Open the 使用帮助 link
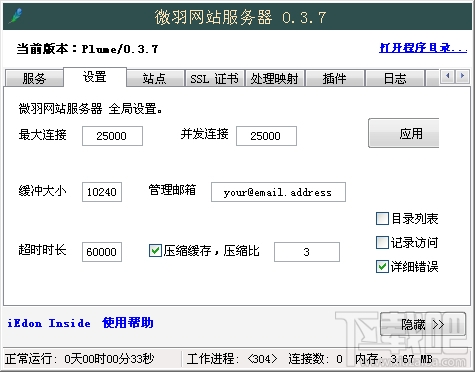The image size is (475, 372). pos(128,323)
